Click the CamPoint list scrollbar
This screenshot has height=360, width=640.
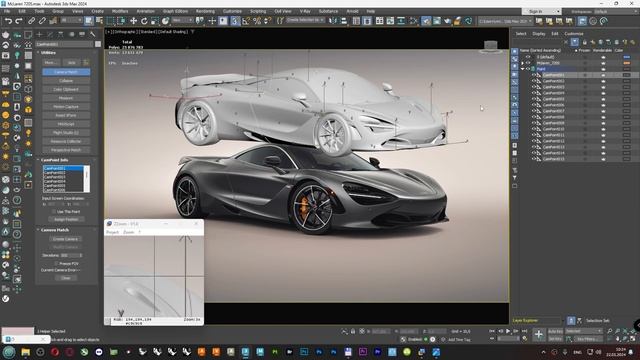pos(87,178)
